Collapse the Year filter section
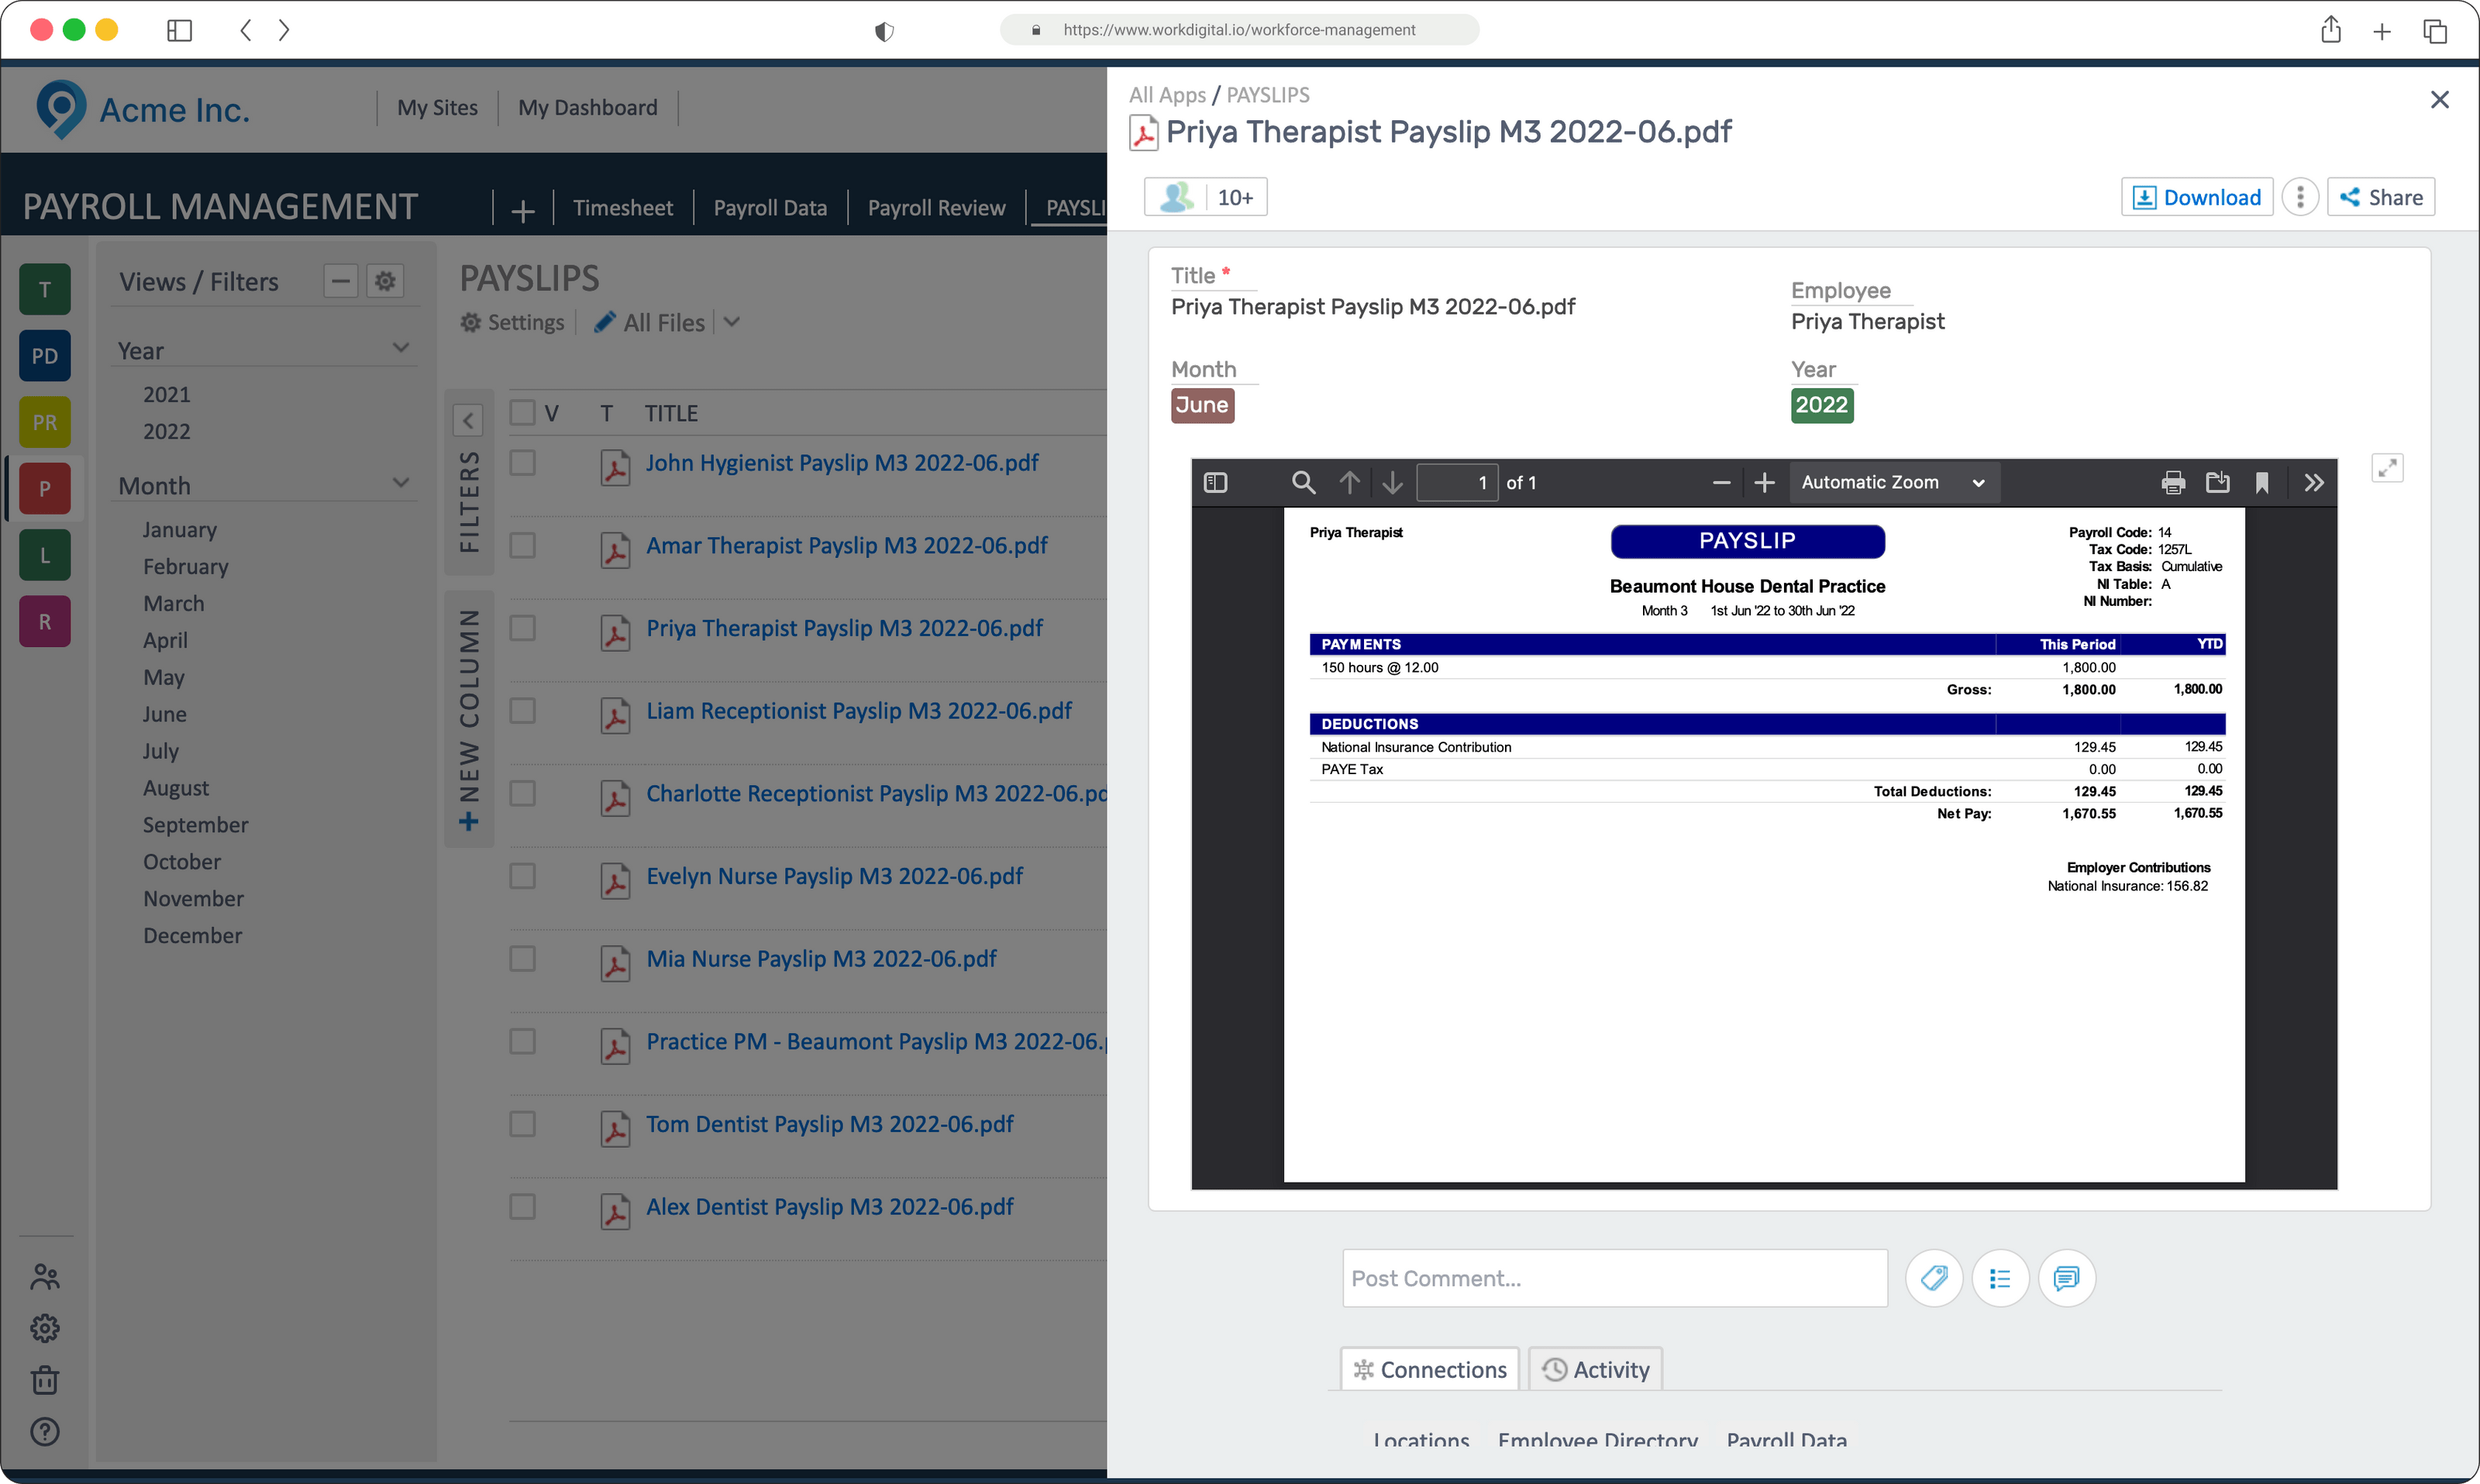The width and height of the screenshot is (2480, 1484). coord(401,348)
